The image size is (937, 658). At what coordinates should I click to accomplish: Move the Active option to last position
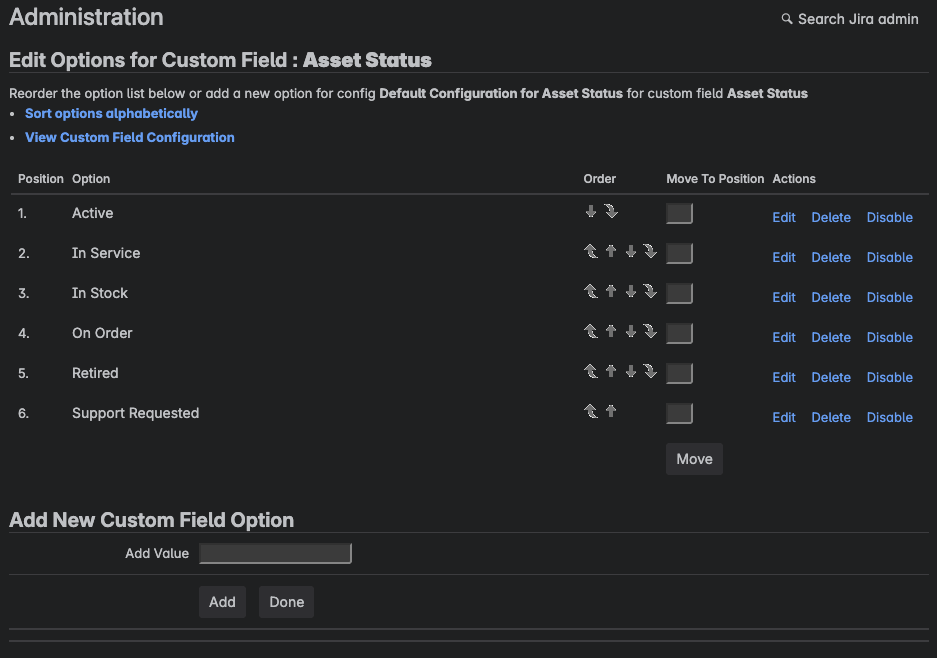click(x=611, y=212)
